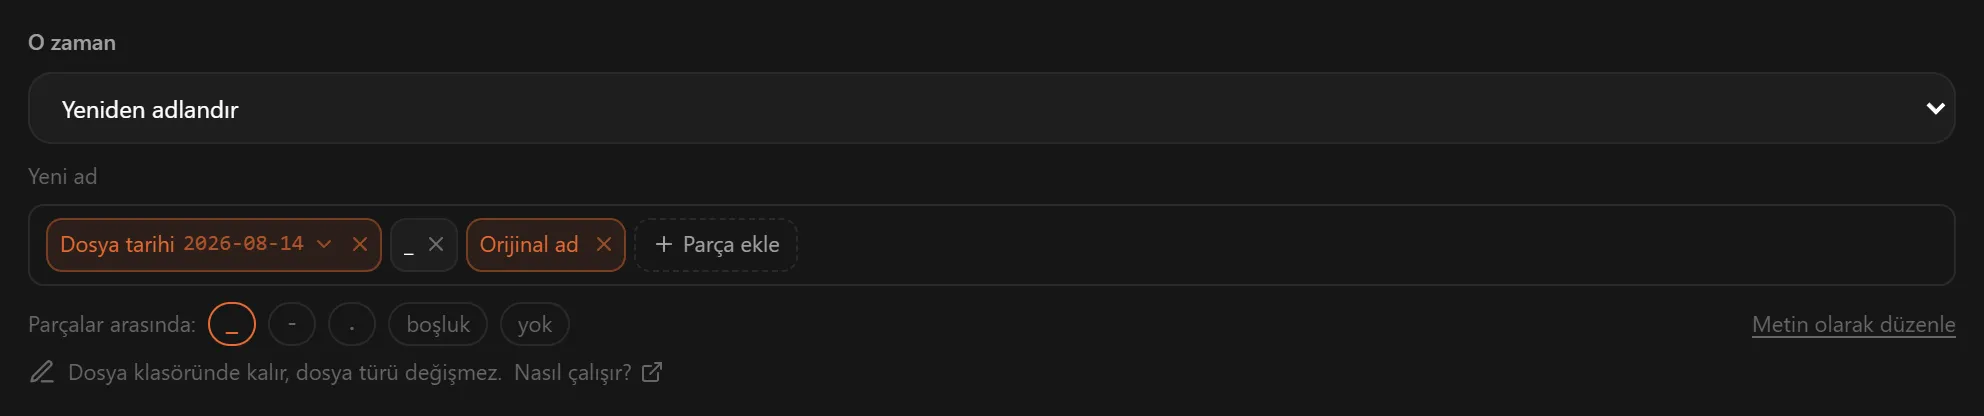Select dot as separator between parts
Image resolution: width=1984 pixels, height=416 pixels.
pyautogui.click(x=352, y=324)
